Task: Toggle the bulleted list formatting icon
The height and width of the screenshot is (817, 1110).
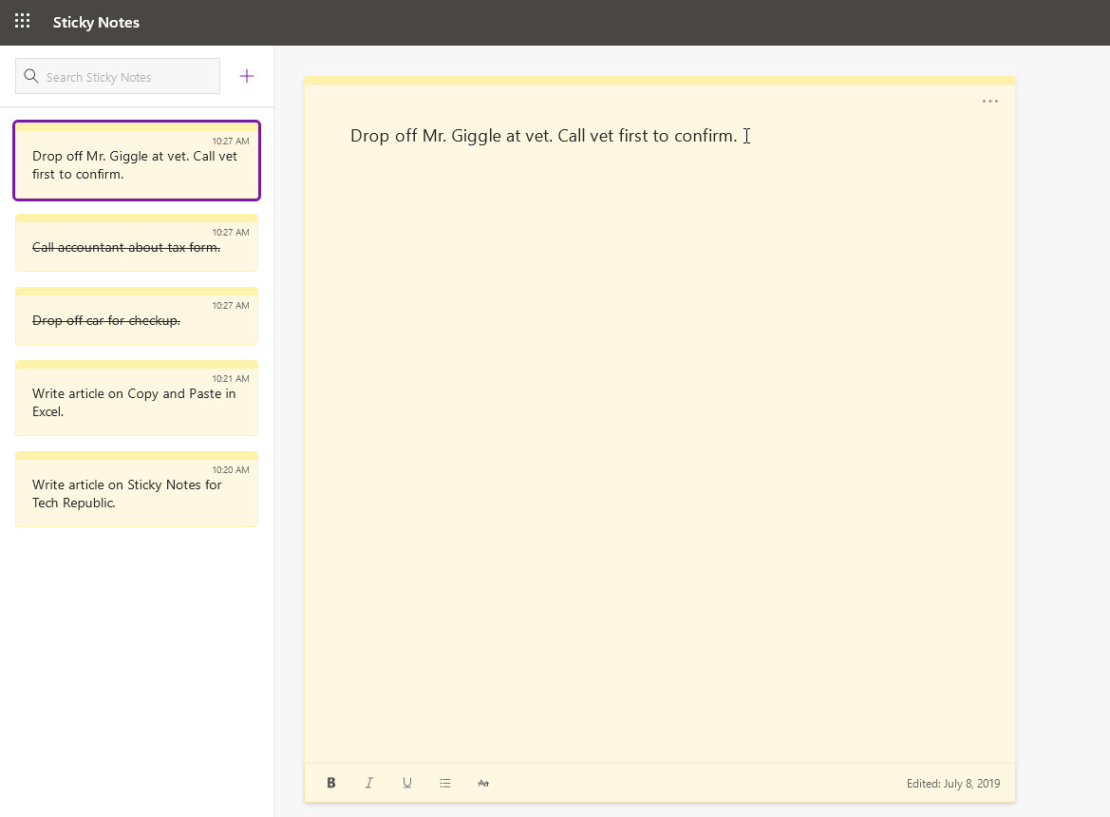Action: (x=445, y=783)
